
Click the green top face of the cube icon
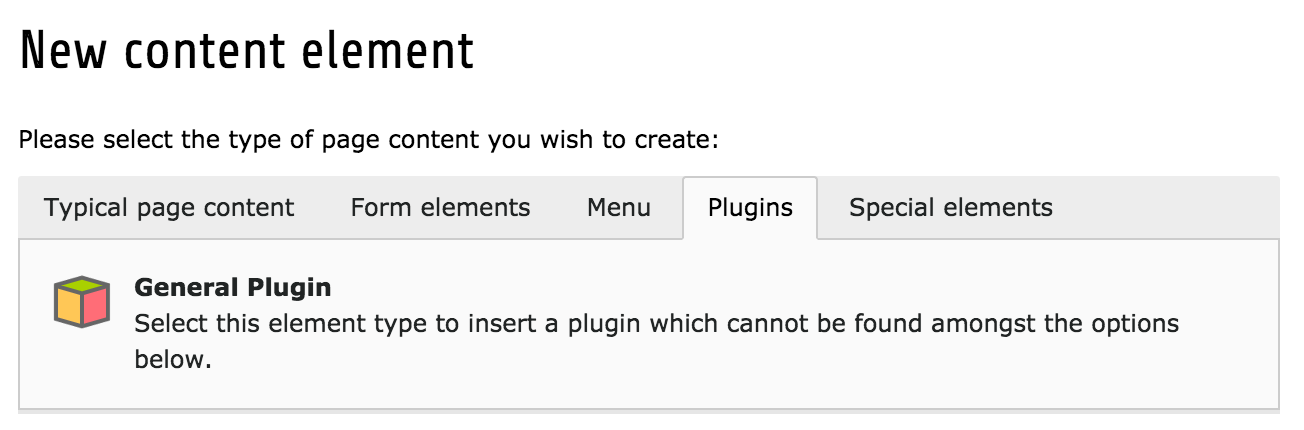click(81, 286)
